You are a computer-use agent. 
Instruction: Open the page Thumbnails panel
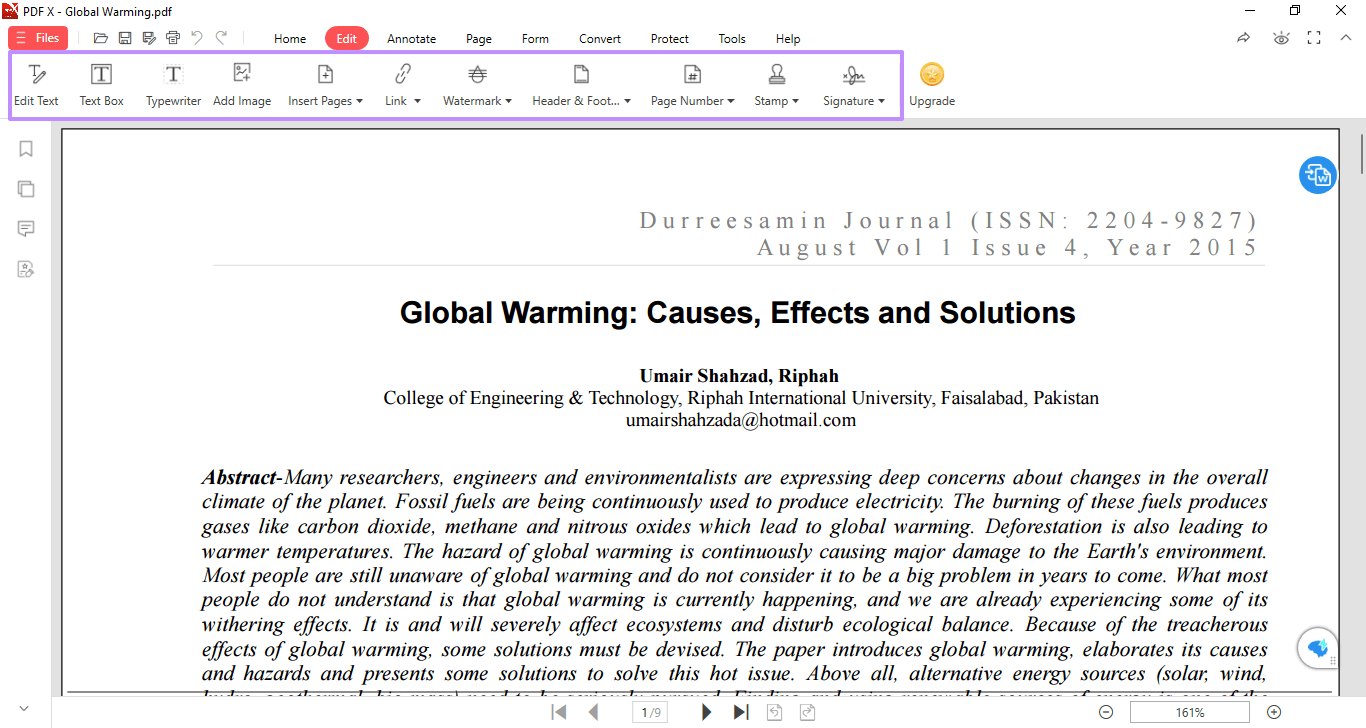coord(25,188)
